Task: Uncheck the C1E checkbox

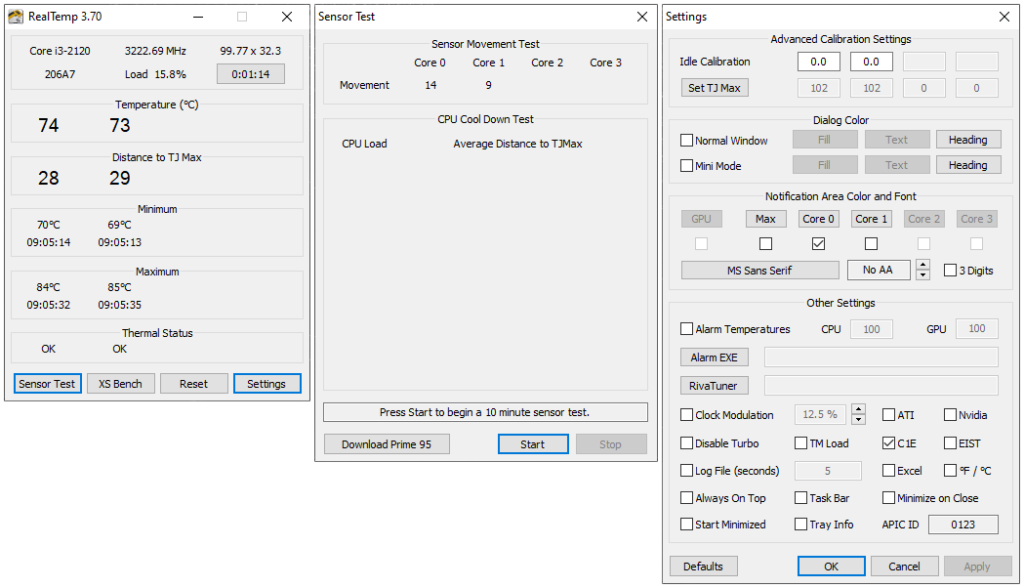Action: click(x=887, y=443)
